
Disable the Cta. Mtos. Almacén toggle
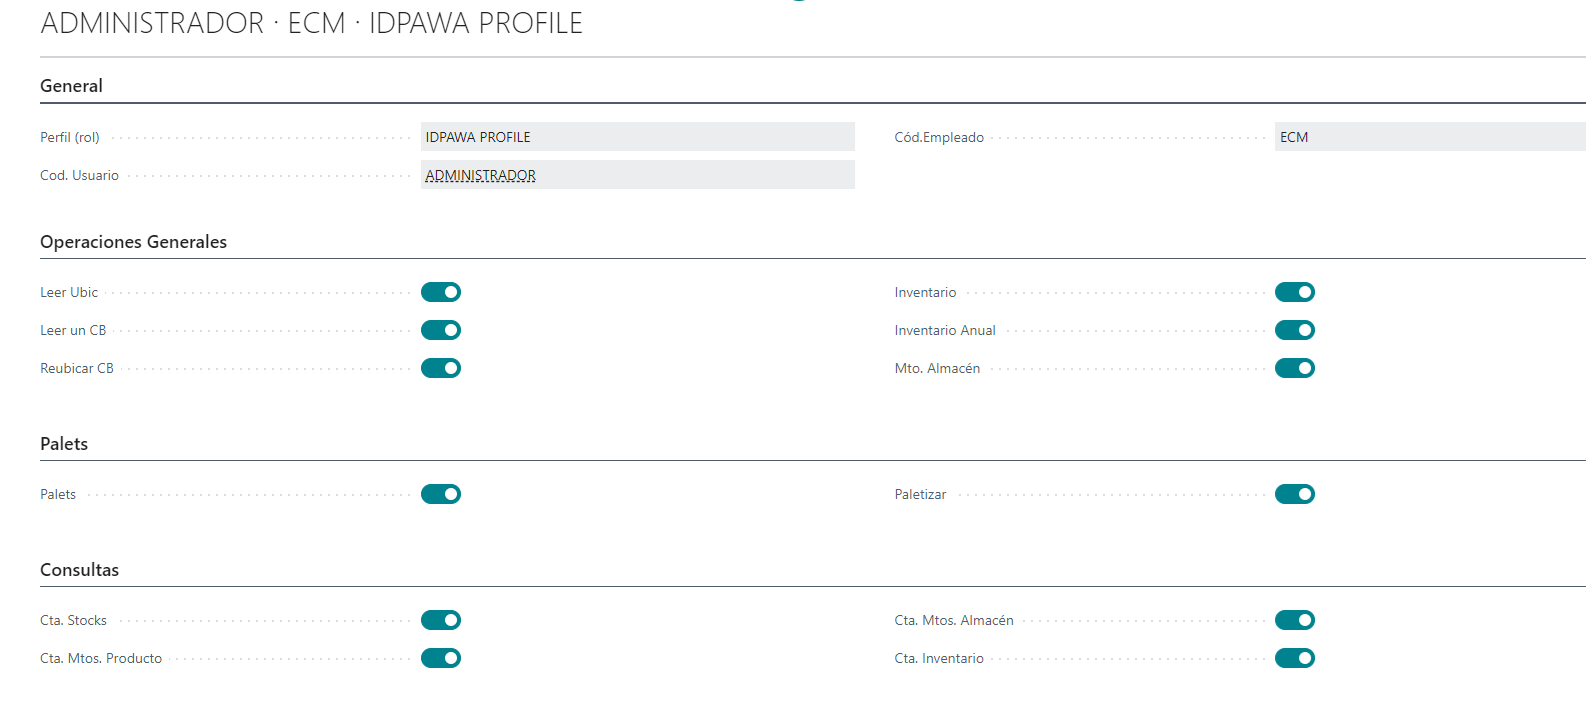[x=1294, y=620]
